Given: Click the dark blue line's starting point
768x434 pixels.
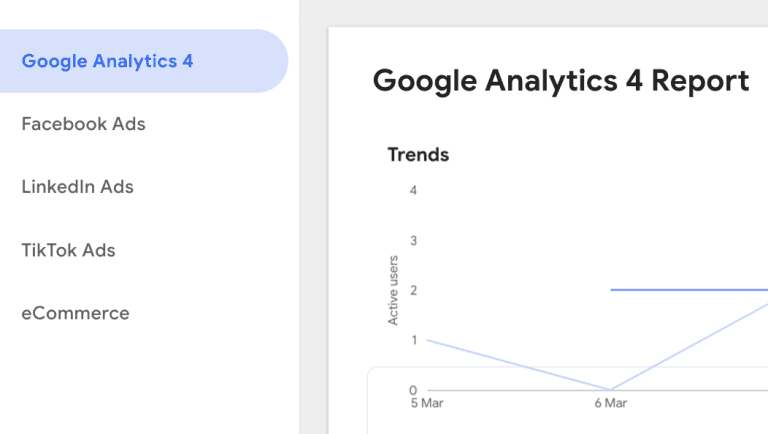Looking at the screenshot, I should coord(611,290).
